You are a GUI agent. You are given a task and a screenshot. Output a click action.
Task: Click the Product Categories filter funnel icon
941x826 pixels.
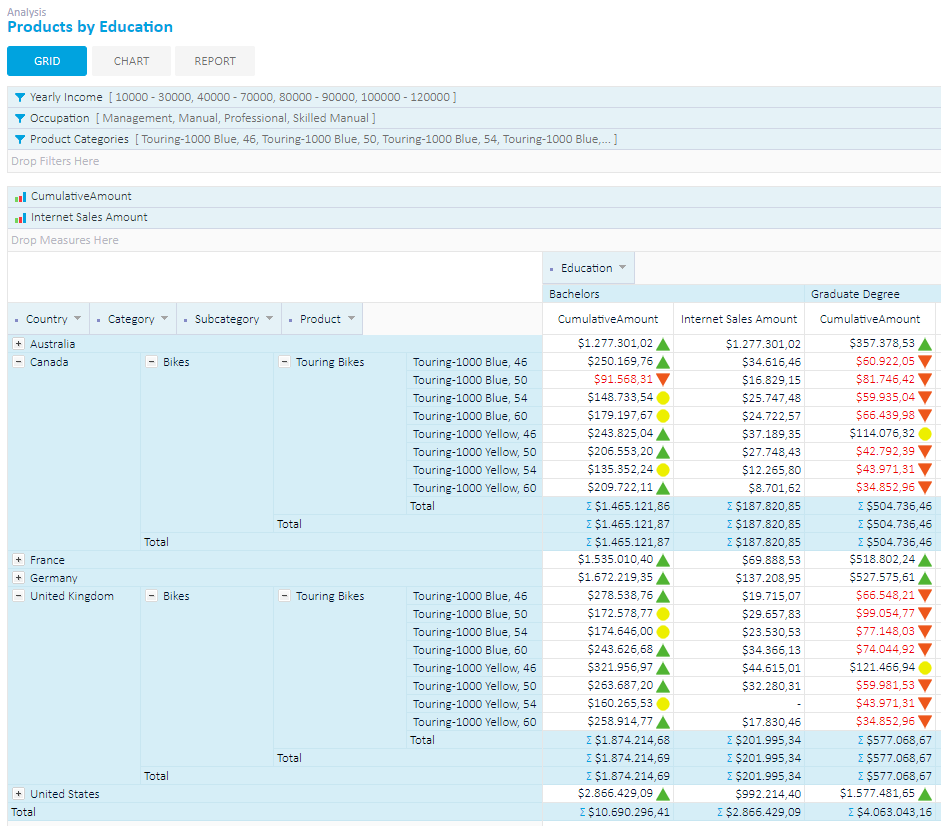click(20, 139)
